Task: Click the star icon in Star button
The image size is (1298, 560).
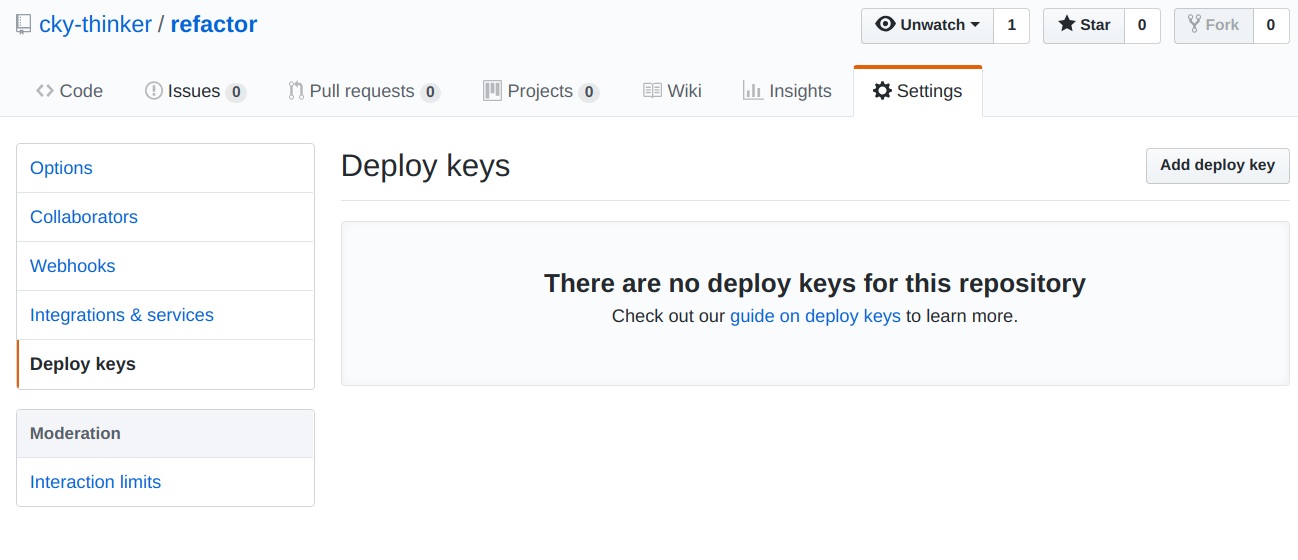Action: [x=1067, y=24]
